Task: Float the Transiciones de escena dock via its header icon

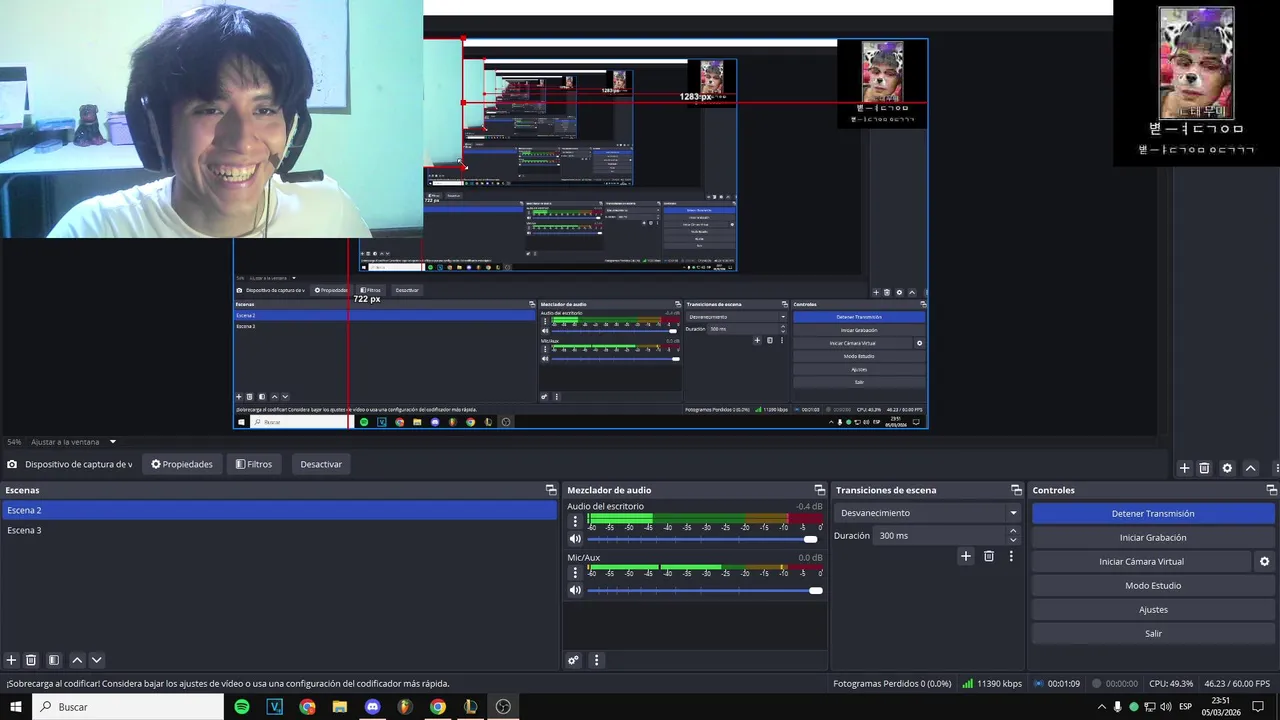Action: [1016, 490]
